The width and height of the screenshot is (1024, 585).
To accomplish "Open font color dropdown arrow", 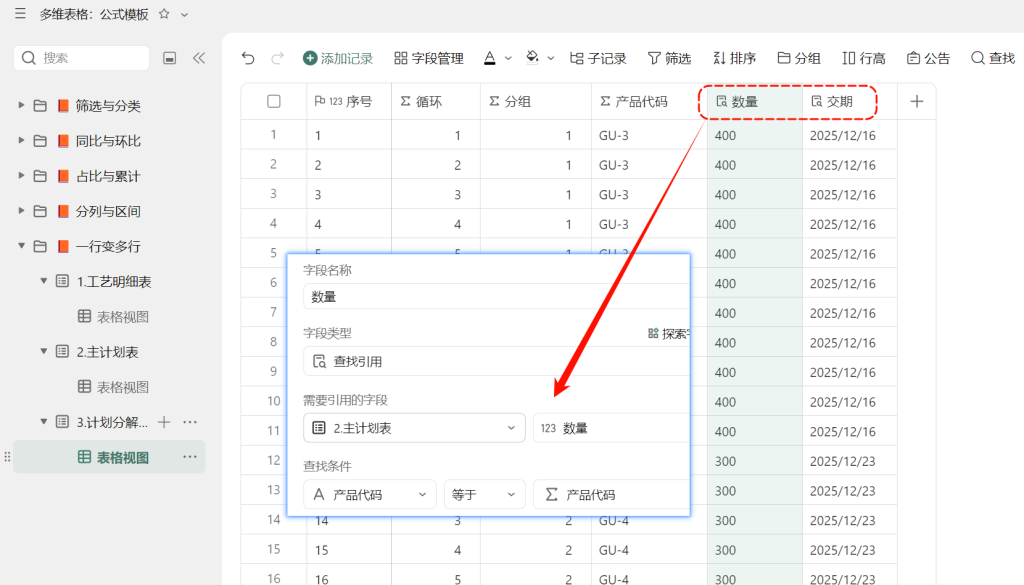I will (508, 58).
